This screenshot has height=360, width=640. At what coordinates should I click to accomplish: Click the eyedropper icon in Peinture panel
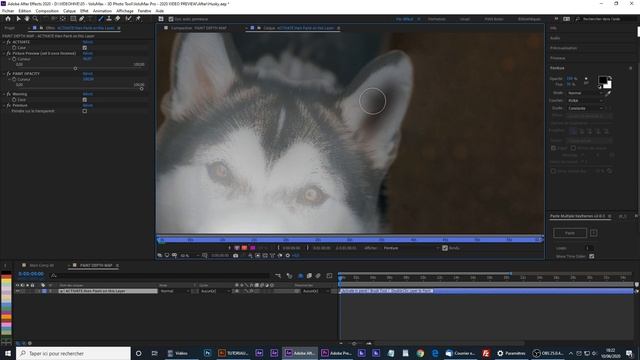point(608,93)
